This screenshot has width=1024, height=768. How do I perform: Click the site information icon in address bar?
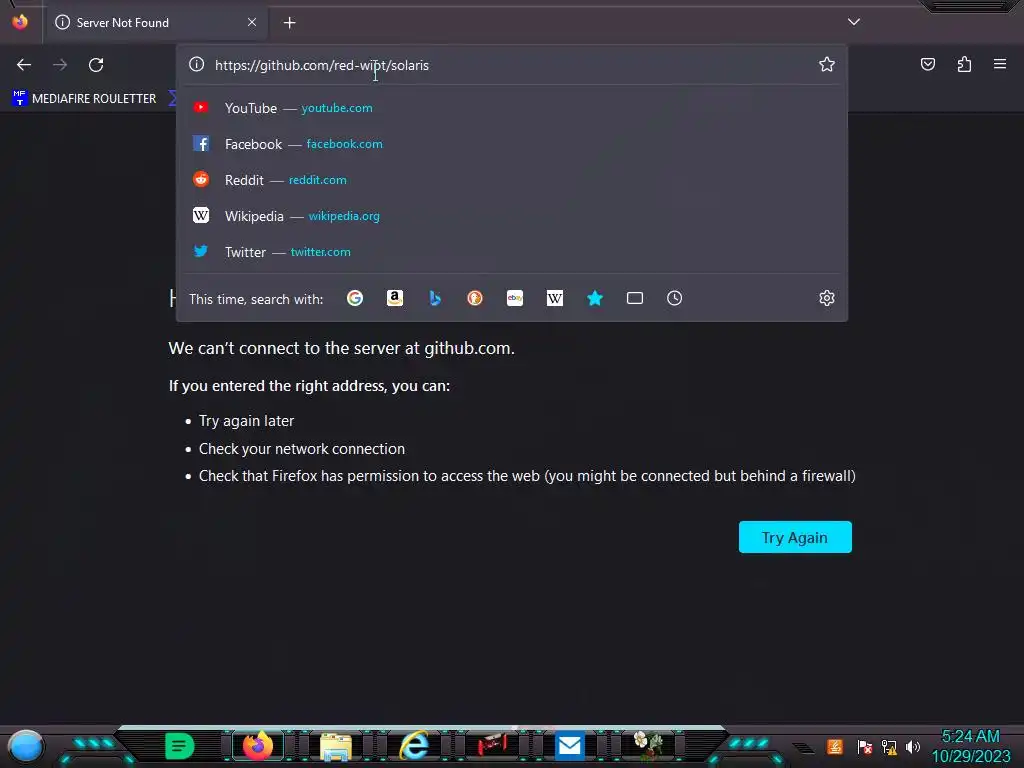[x=197, y=65]
